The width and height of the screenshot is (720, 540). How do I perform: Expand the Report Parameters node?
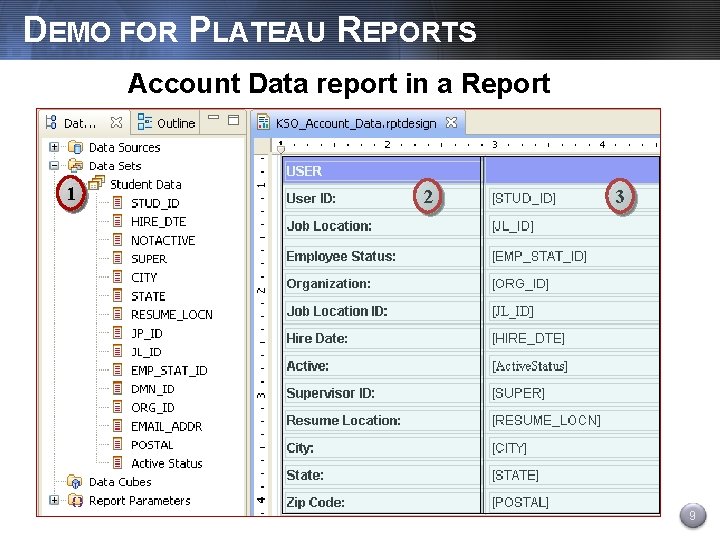coord(54,500)
